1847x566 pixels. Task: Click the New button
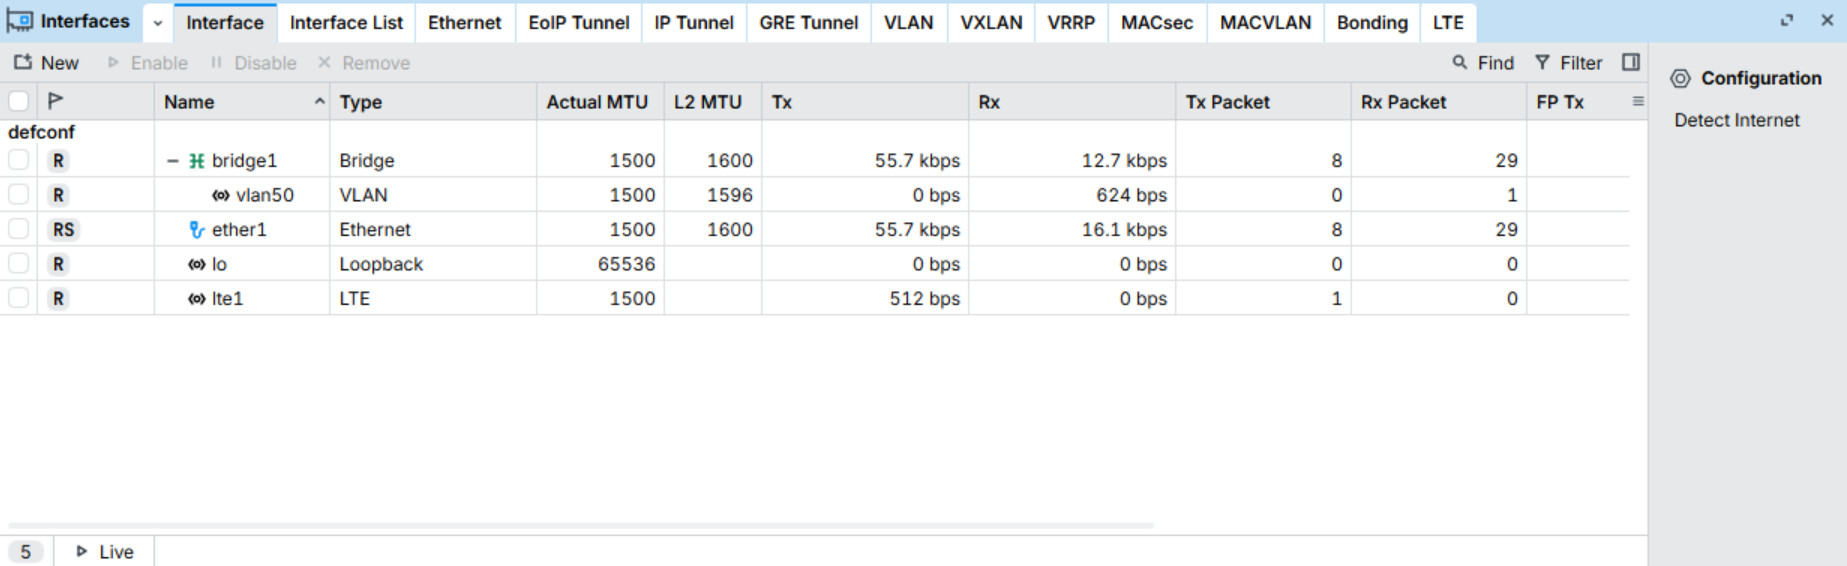[x=46, y=63]
